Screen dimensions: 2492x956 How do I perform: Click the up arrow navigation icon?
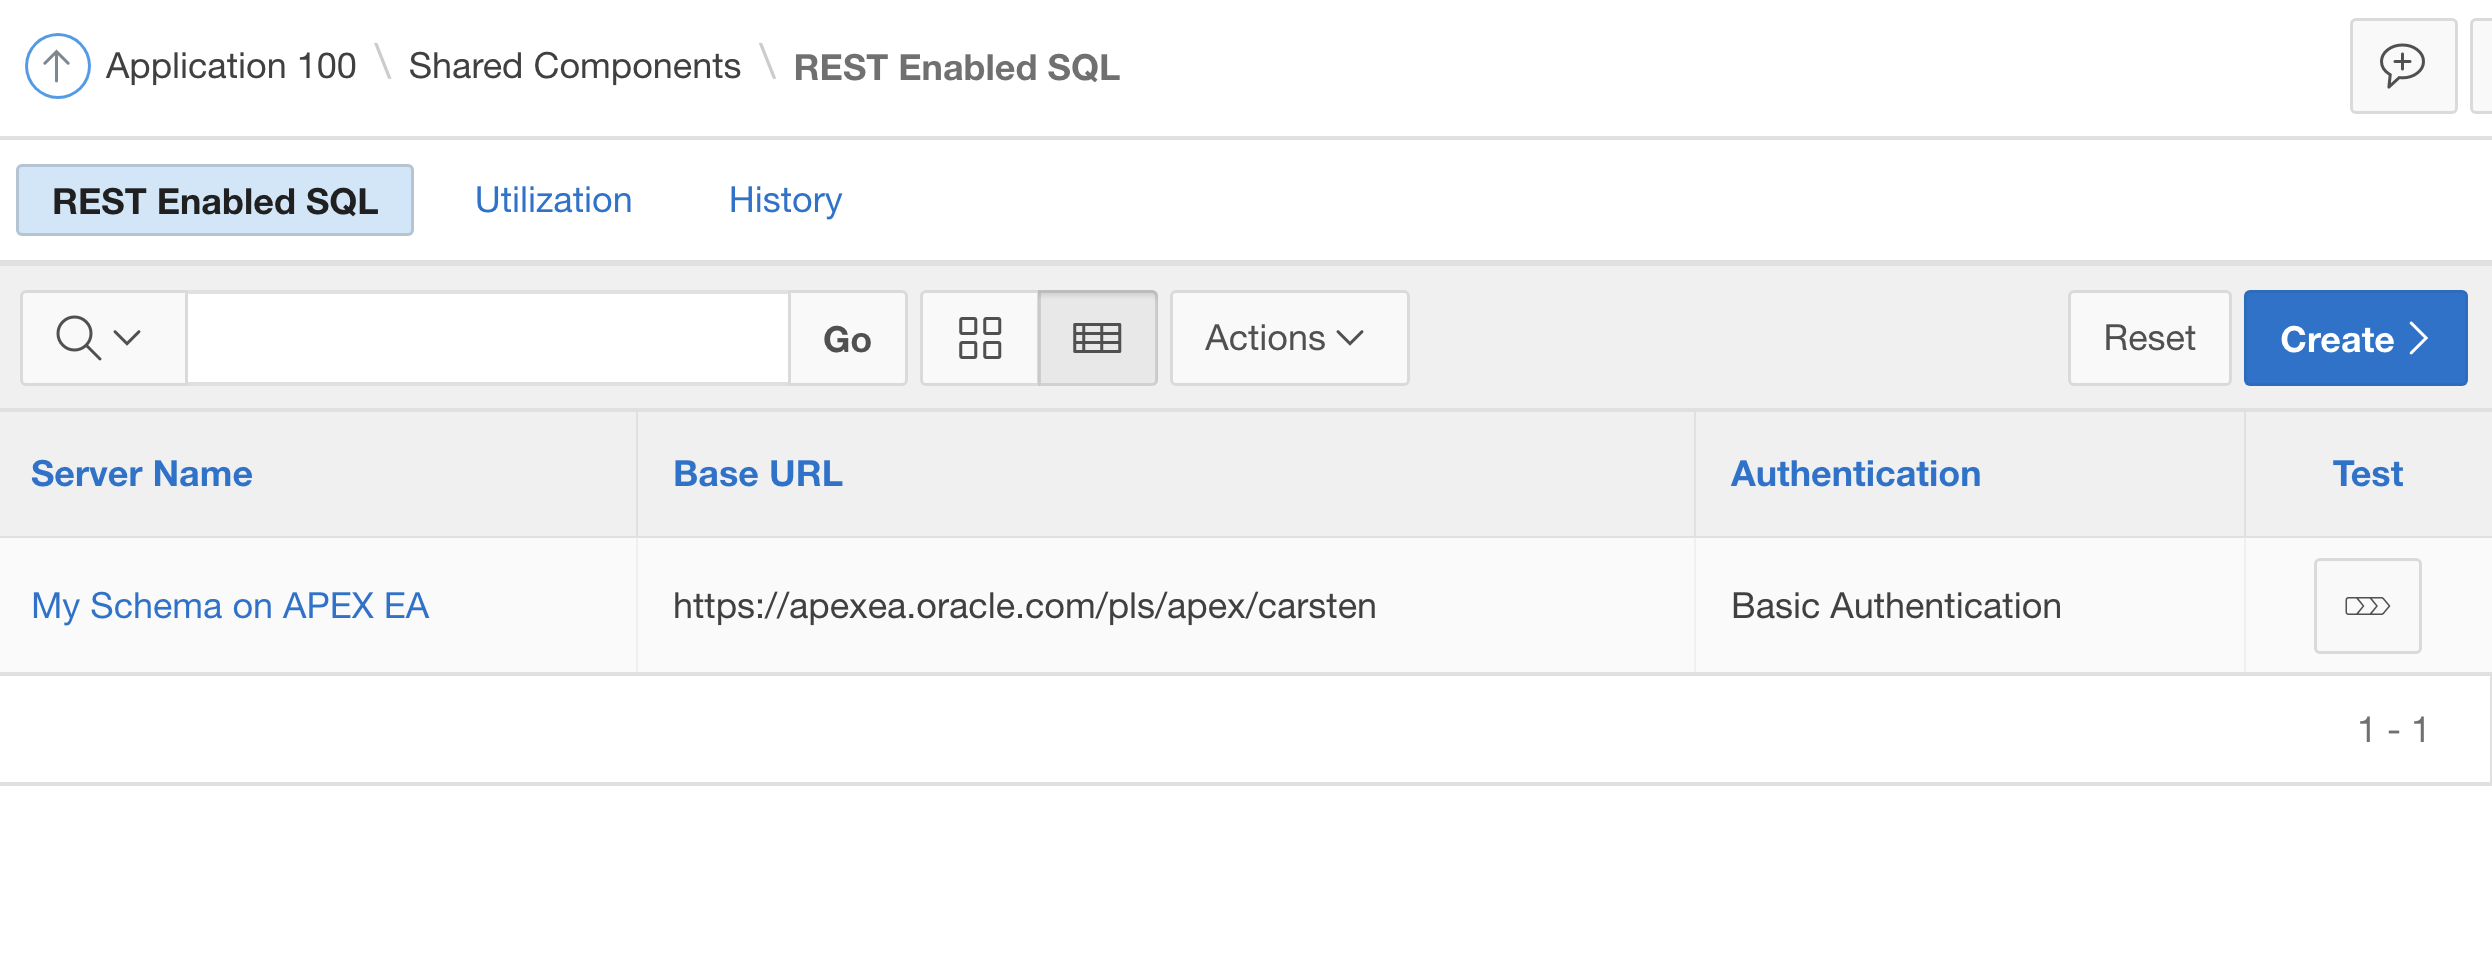[x=57, y=66]
